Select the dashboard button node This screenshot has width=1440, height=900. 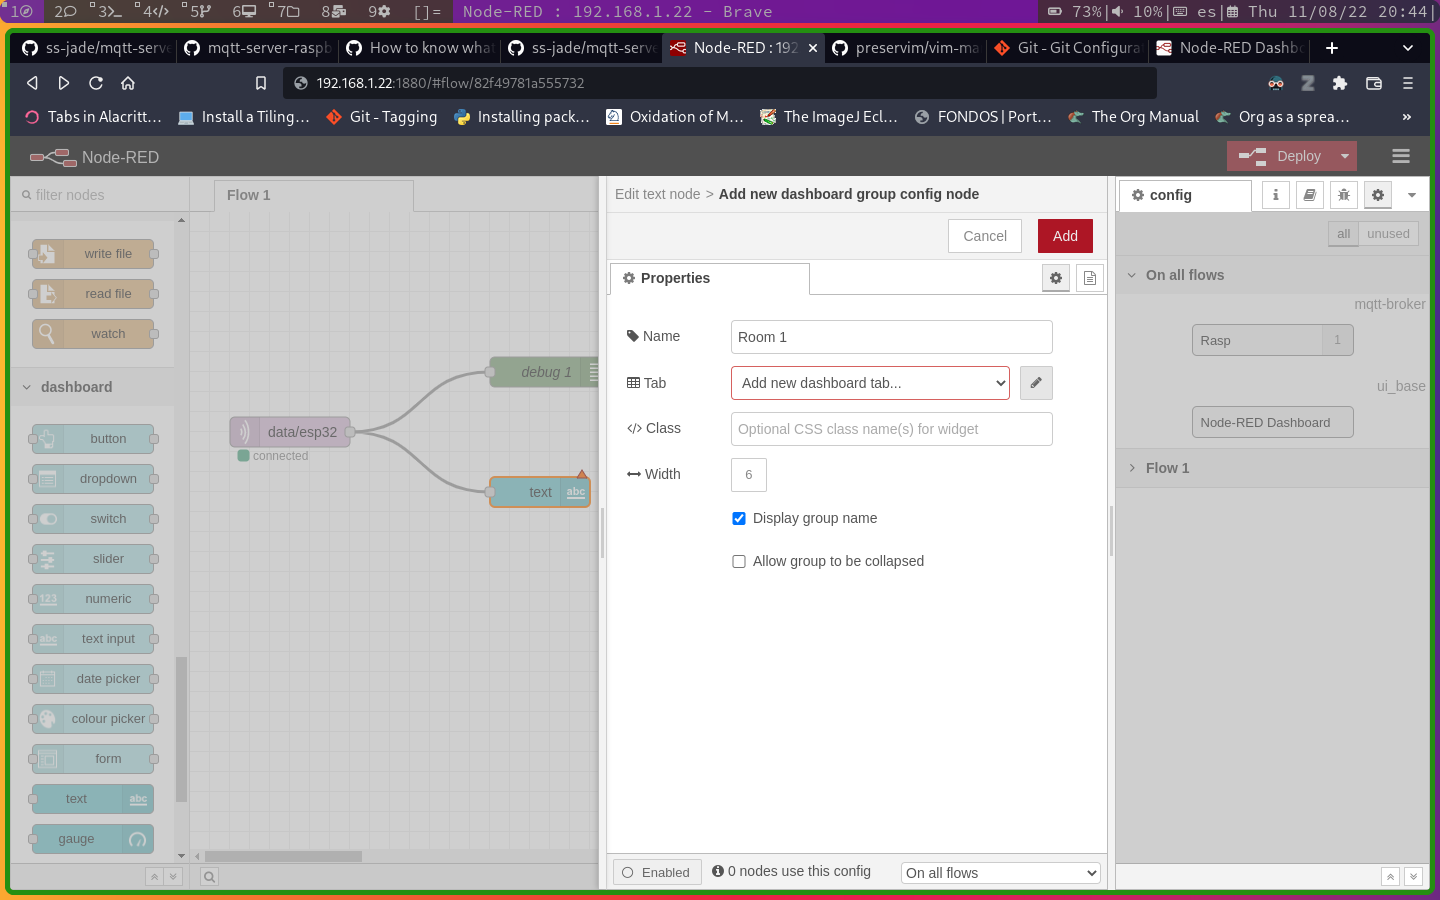[93, 439]
